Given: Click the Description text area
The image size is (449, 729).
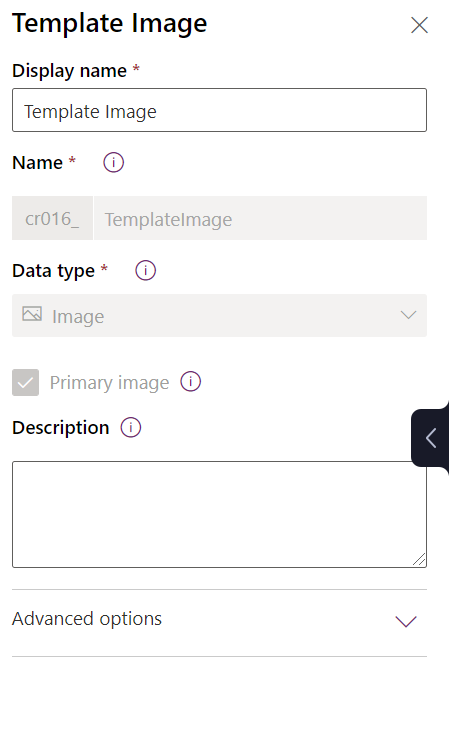Looking at the screenshot, I should [219, 514].
